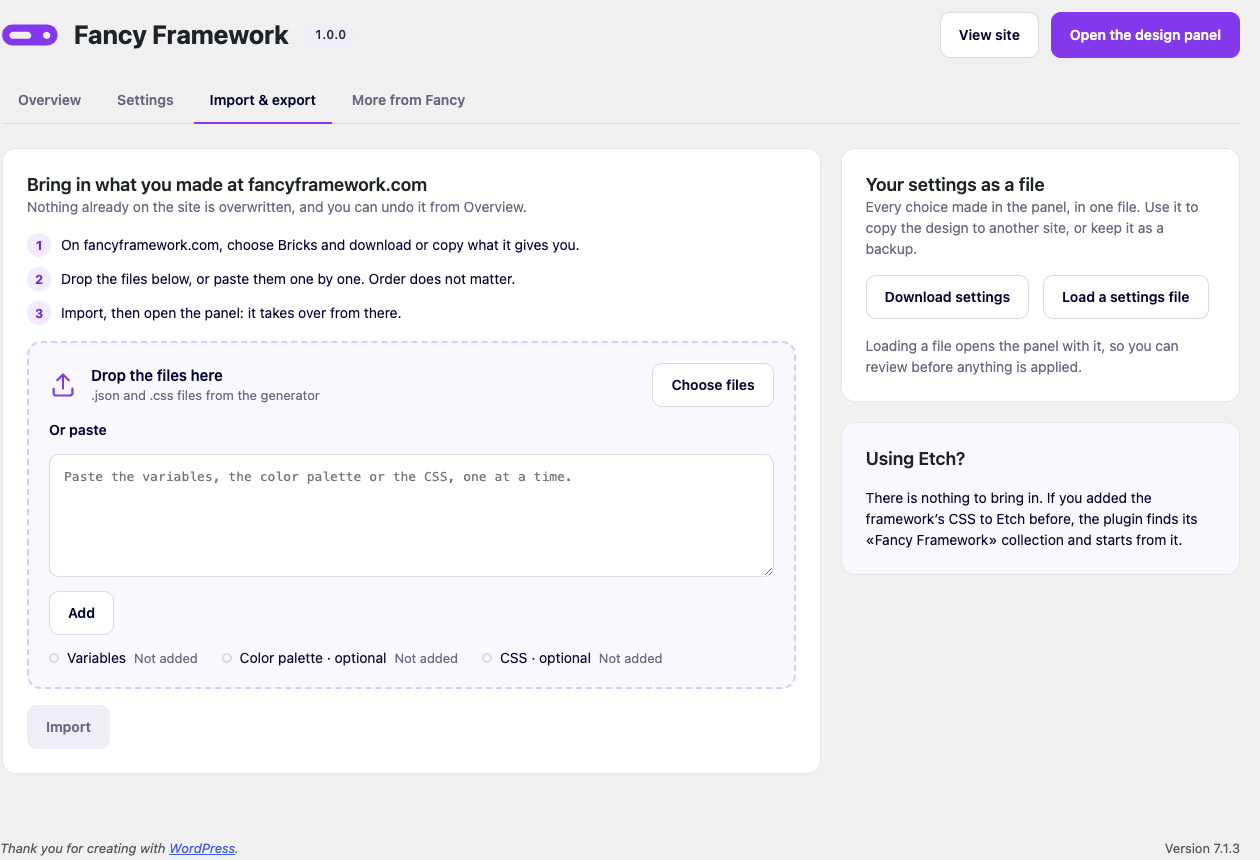The height and width of the screenshot is (860, 1260).
Task: Click the 'Your settings as a file' heading
Action: (x=955, y=184)
